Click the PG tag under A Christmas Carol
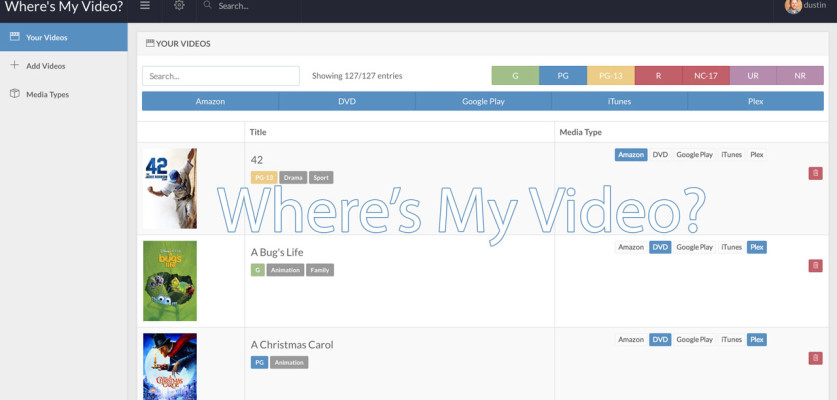The height and width of the screenshot is (400, 837). pos(259,362)
